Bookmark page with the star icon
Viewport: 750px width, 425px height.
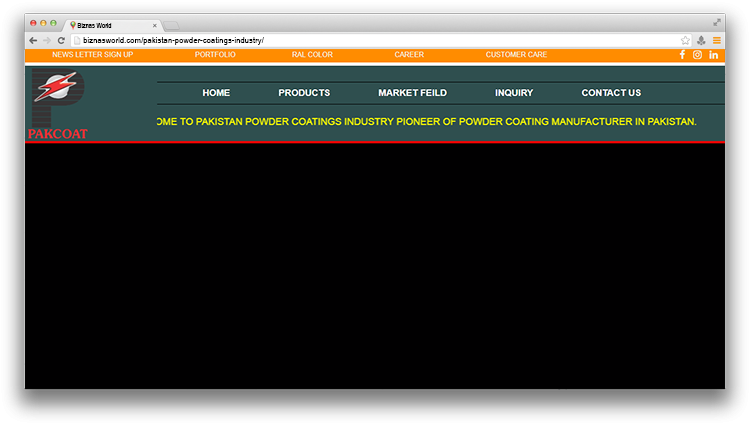(x=685, y=40)
